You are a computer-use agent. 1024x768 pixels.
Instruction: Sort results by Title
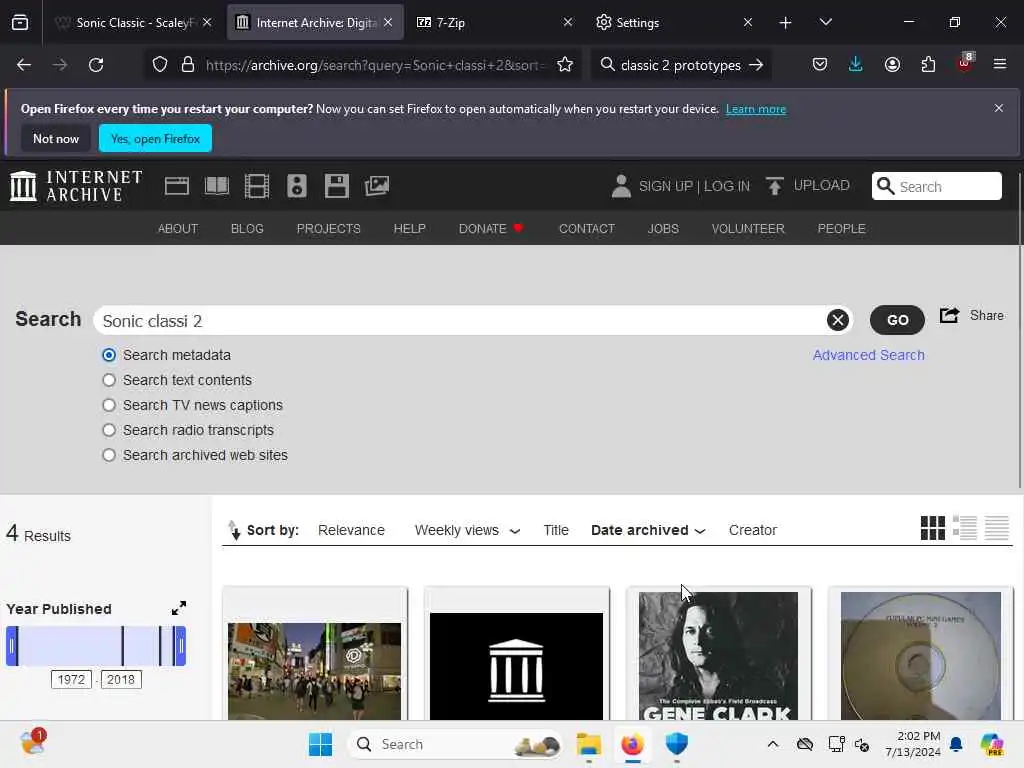556,530
